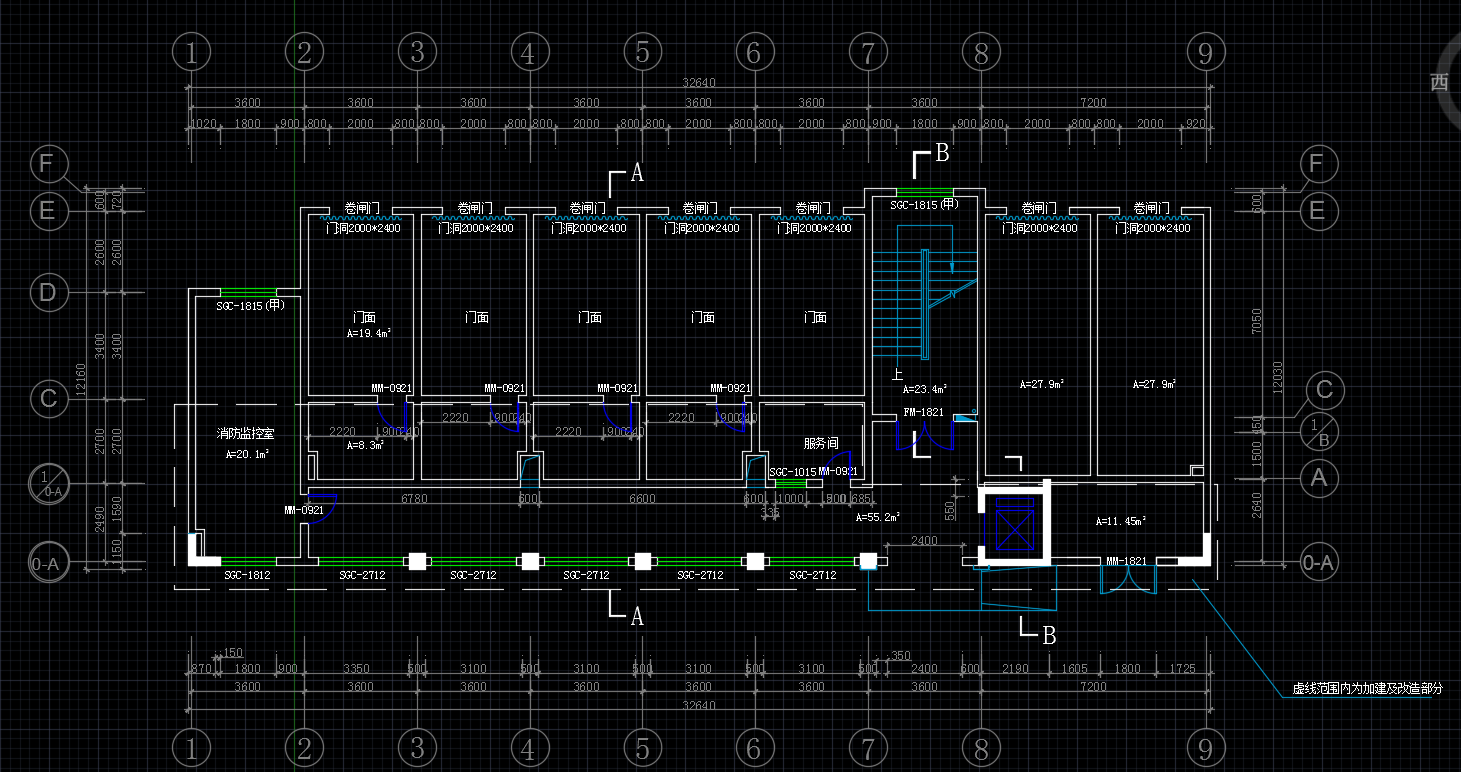This screenshot has height=772, width=1461.
Task: Select top-row axis bubble 5
Action: pyautogui.click(x=642, y=52)
